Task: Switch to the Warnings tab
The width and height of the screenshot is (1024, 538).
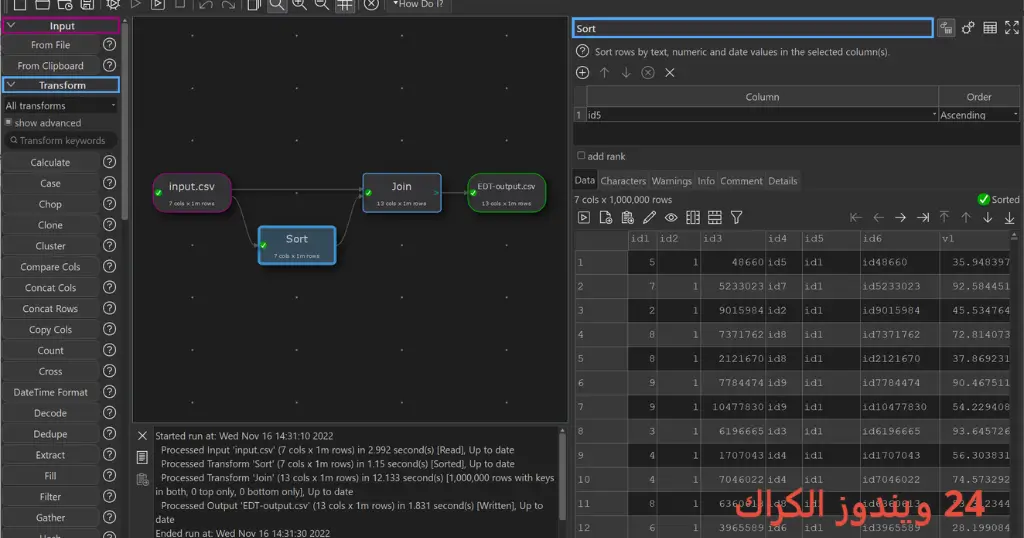Action: (x=671, y=181)
